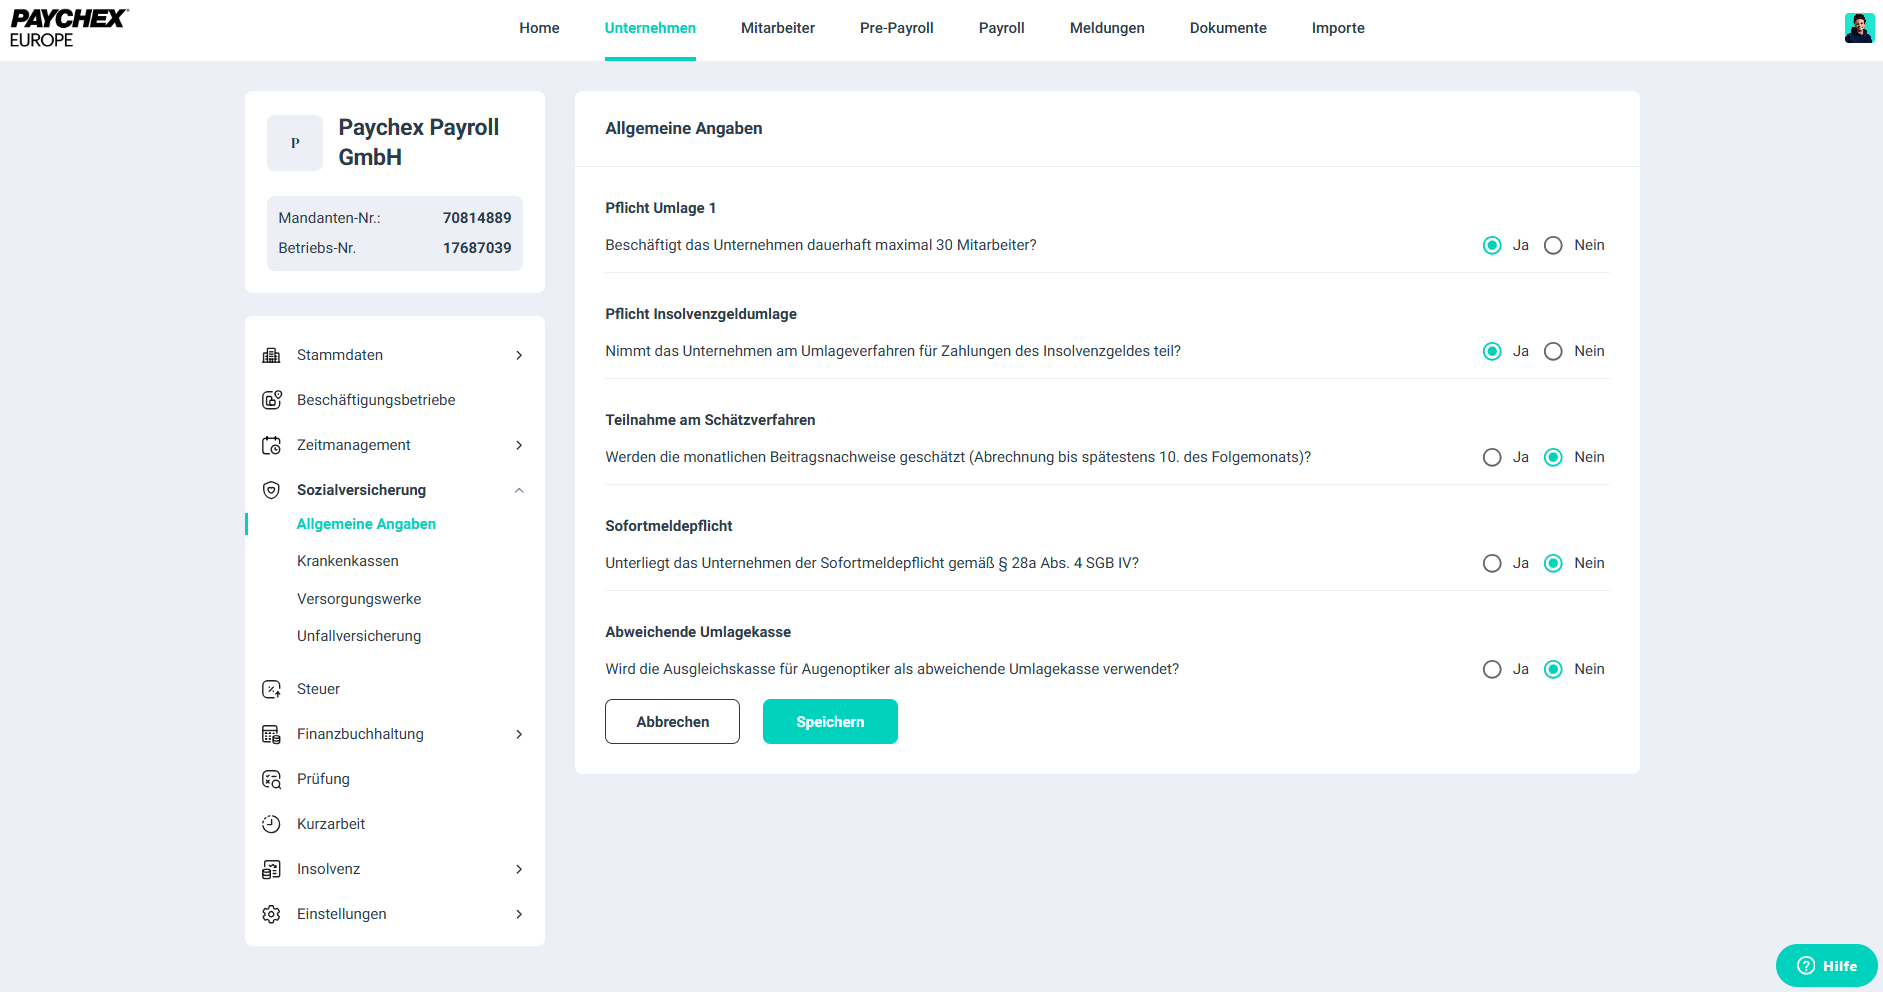Expand the Einstellungen section chevron

pyautogui.click(x=519, y=914)
